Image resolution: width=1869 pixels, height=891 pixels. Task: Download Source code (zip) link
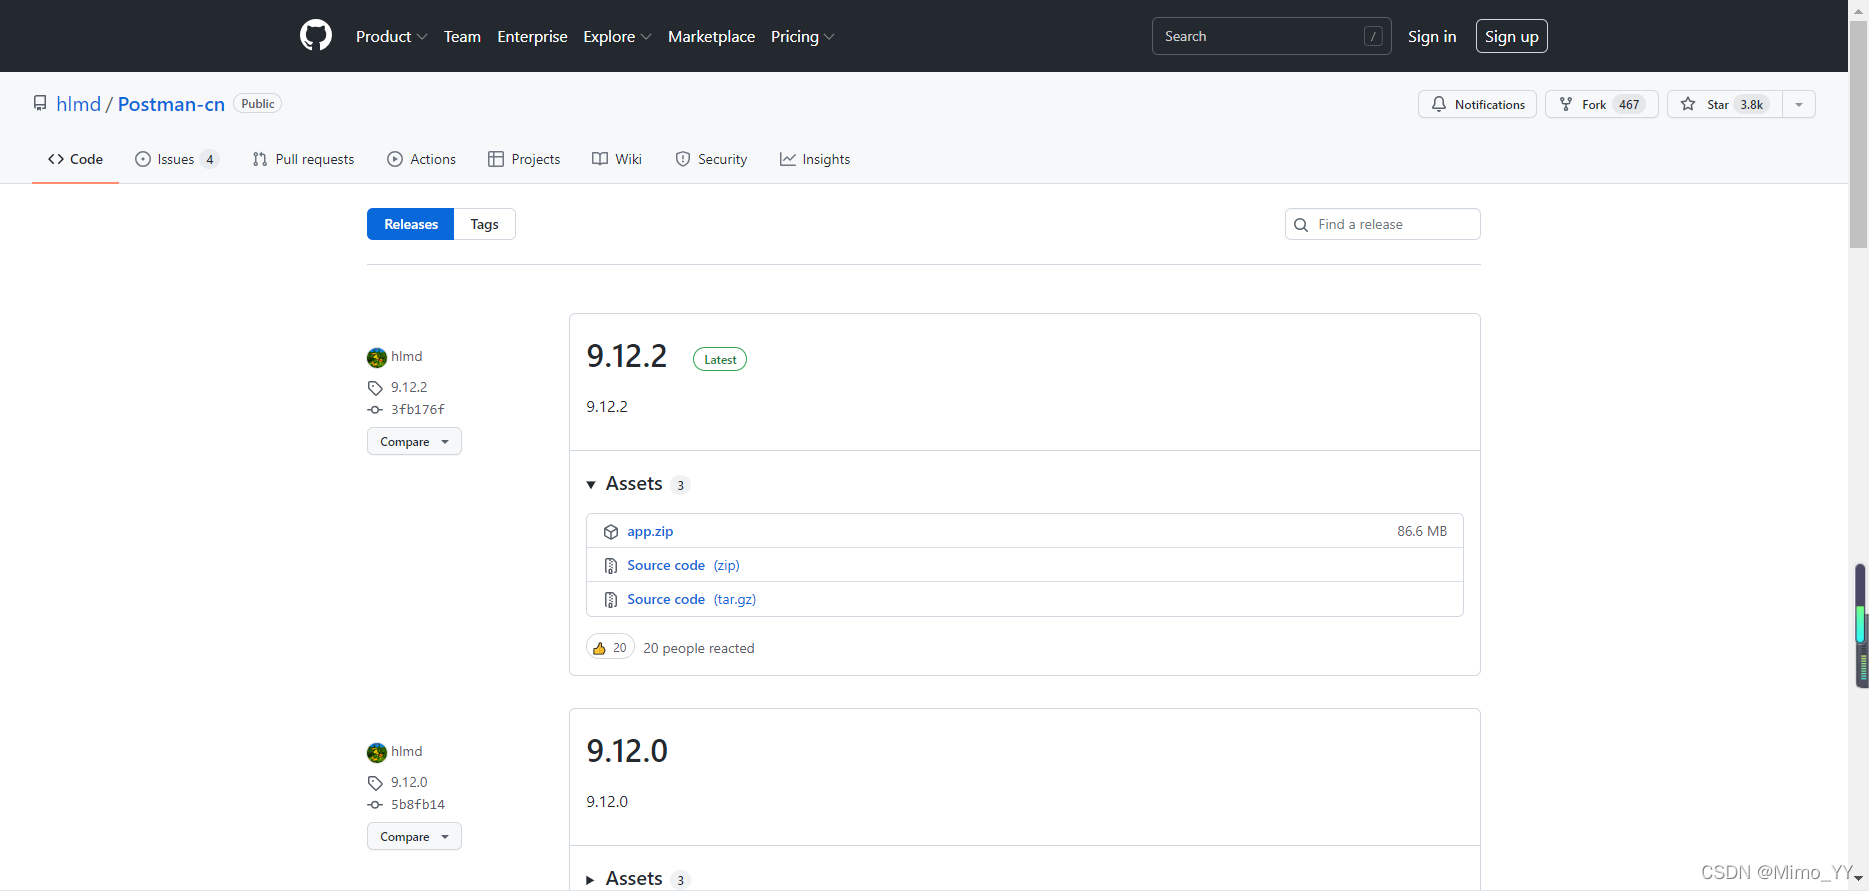(x=683, y=565)
